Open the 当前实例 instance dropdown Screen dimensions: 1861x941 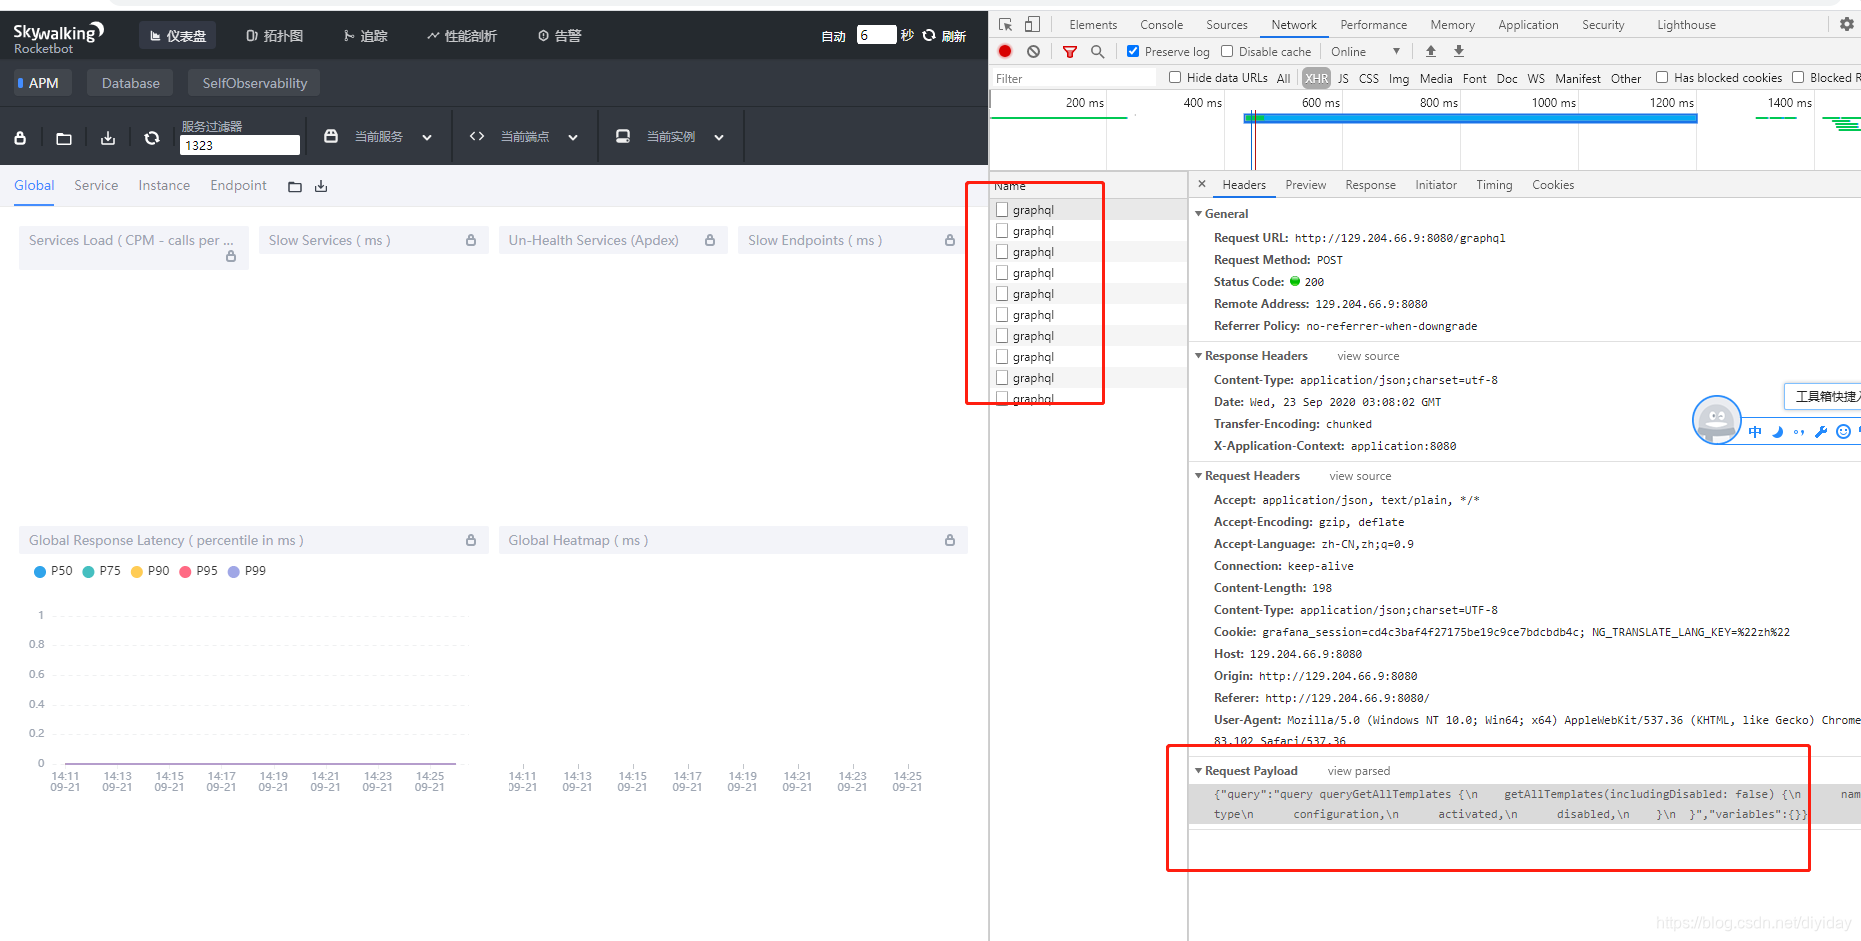click(x=670, y=137)
